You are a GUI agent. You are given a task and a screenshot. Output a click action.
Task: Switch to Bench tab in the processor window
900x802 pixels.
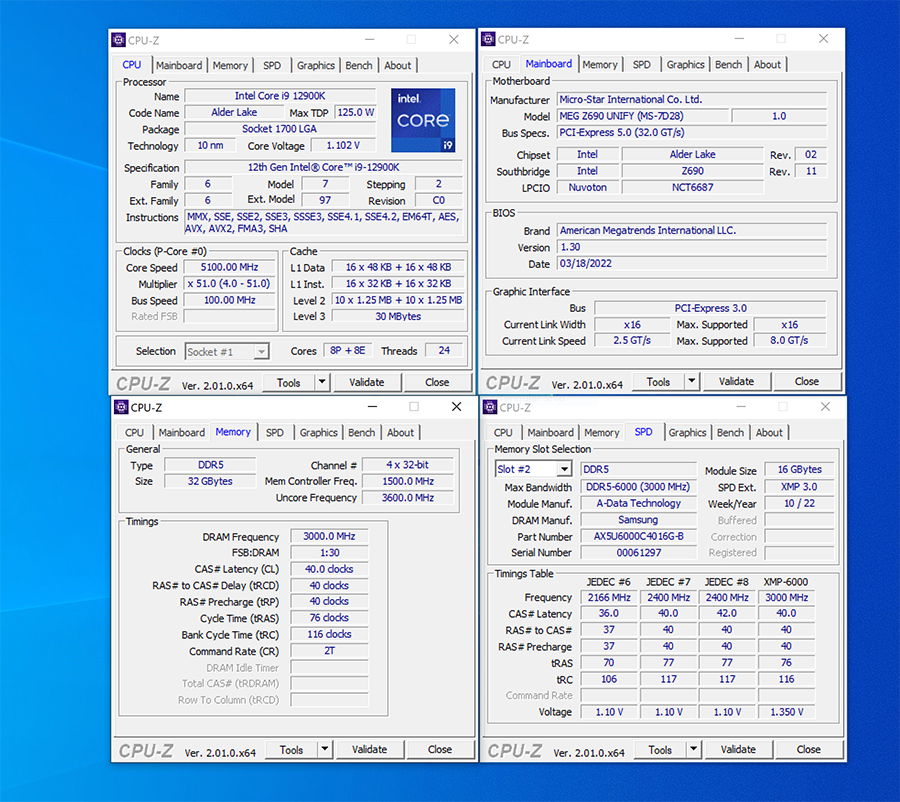[359, 65]
